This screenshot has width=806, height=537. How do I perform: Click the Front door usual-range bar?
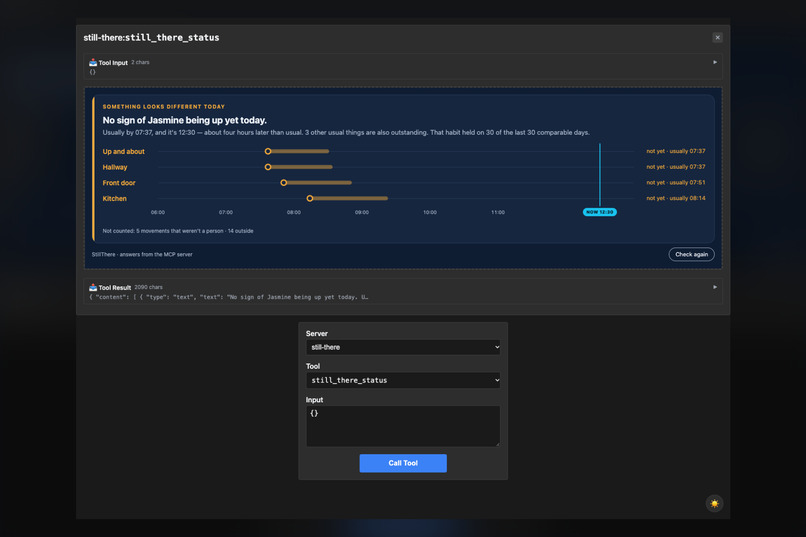(x=319, y=182)
